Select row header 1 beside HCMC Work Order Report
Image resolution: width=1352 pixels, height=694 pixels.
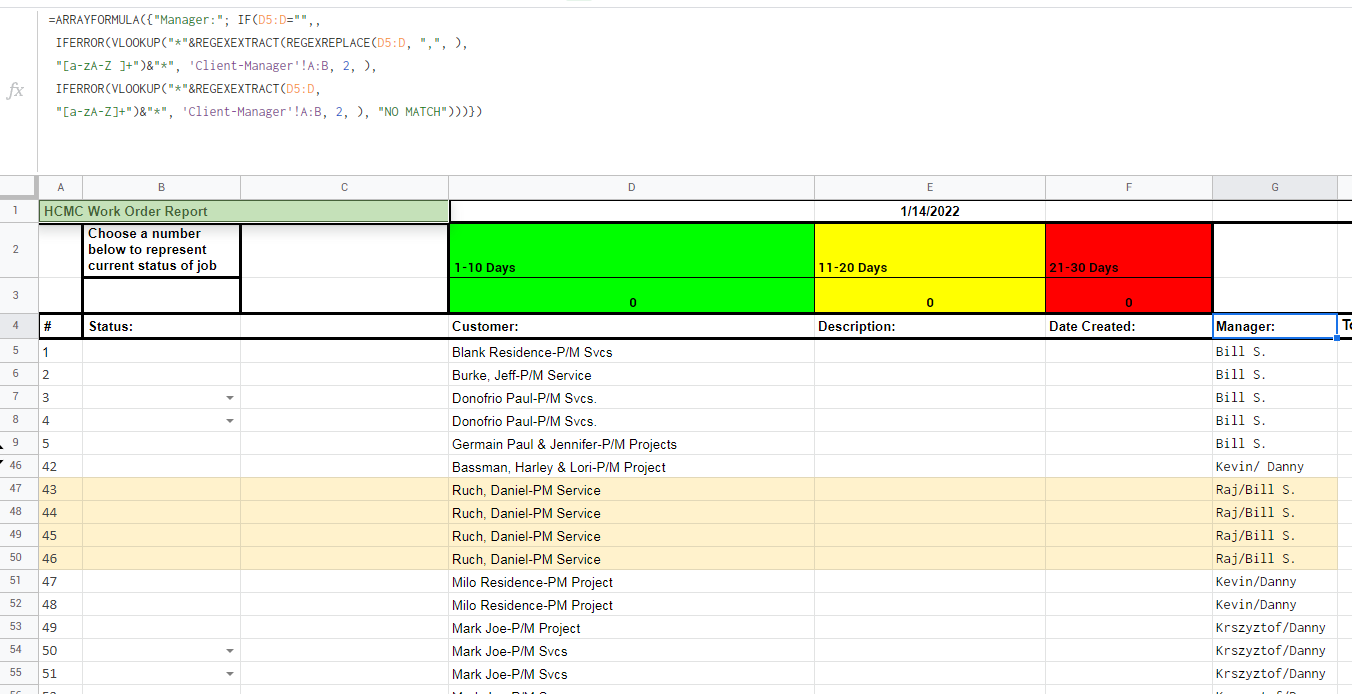(19, 211)
